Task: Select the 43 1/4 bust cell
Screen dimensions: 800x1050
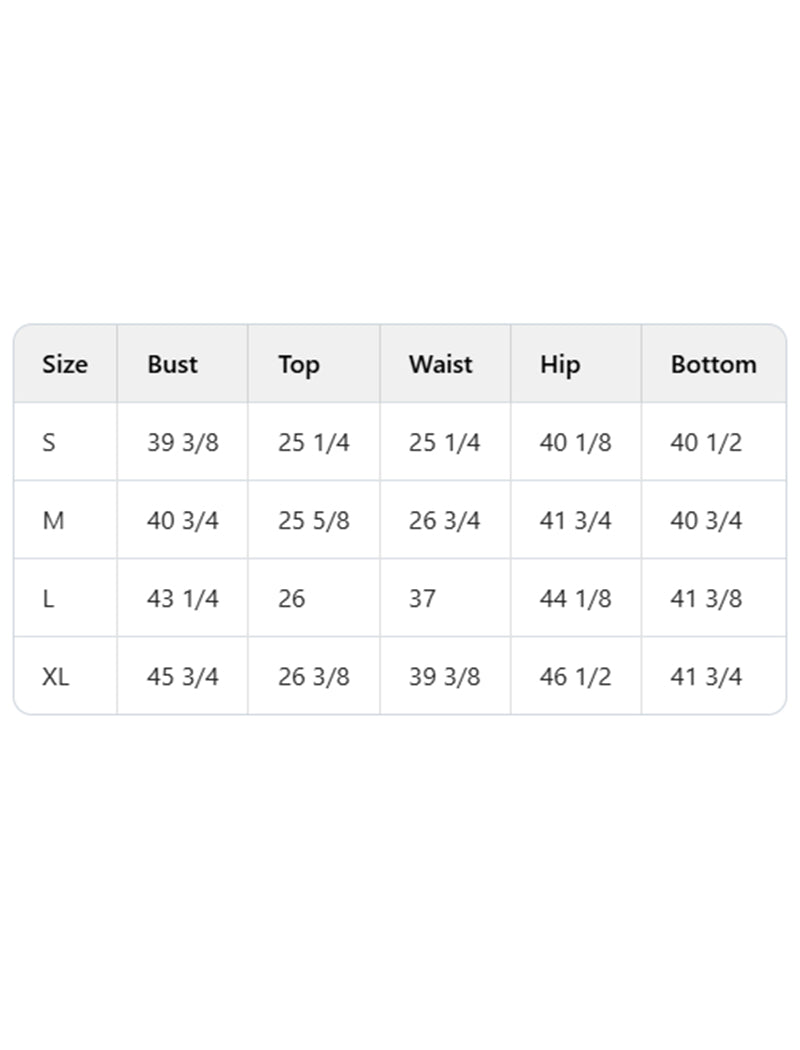Action: tap(182, 598)
